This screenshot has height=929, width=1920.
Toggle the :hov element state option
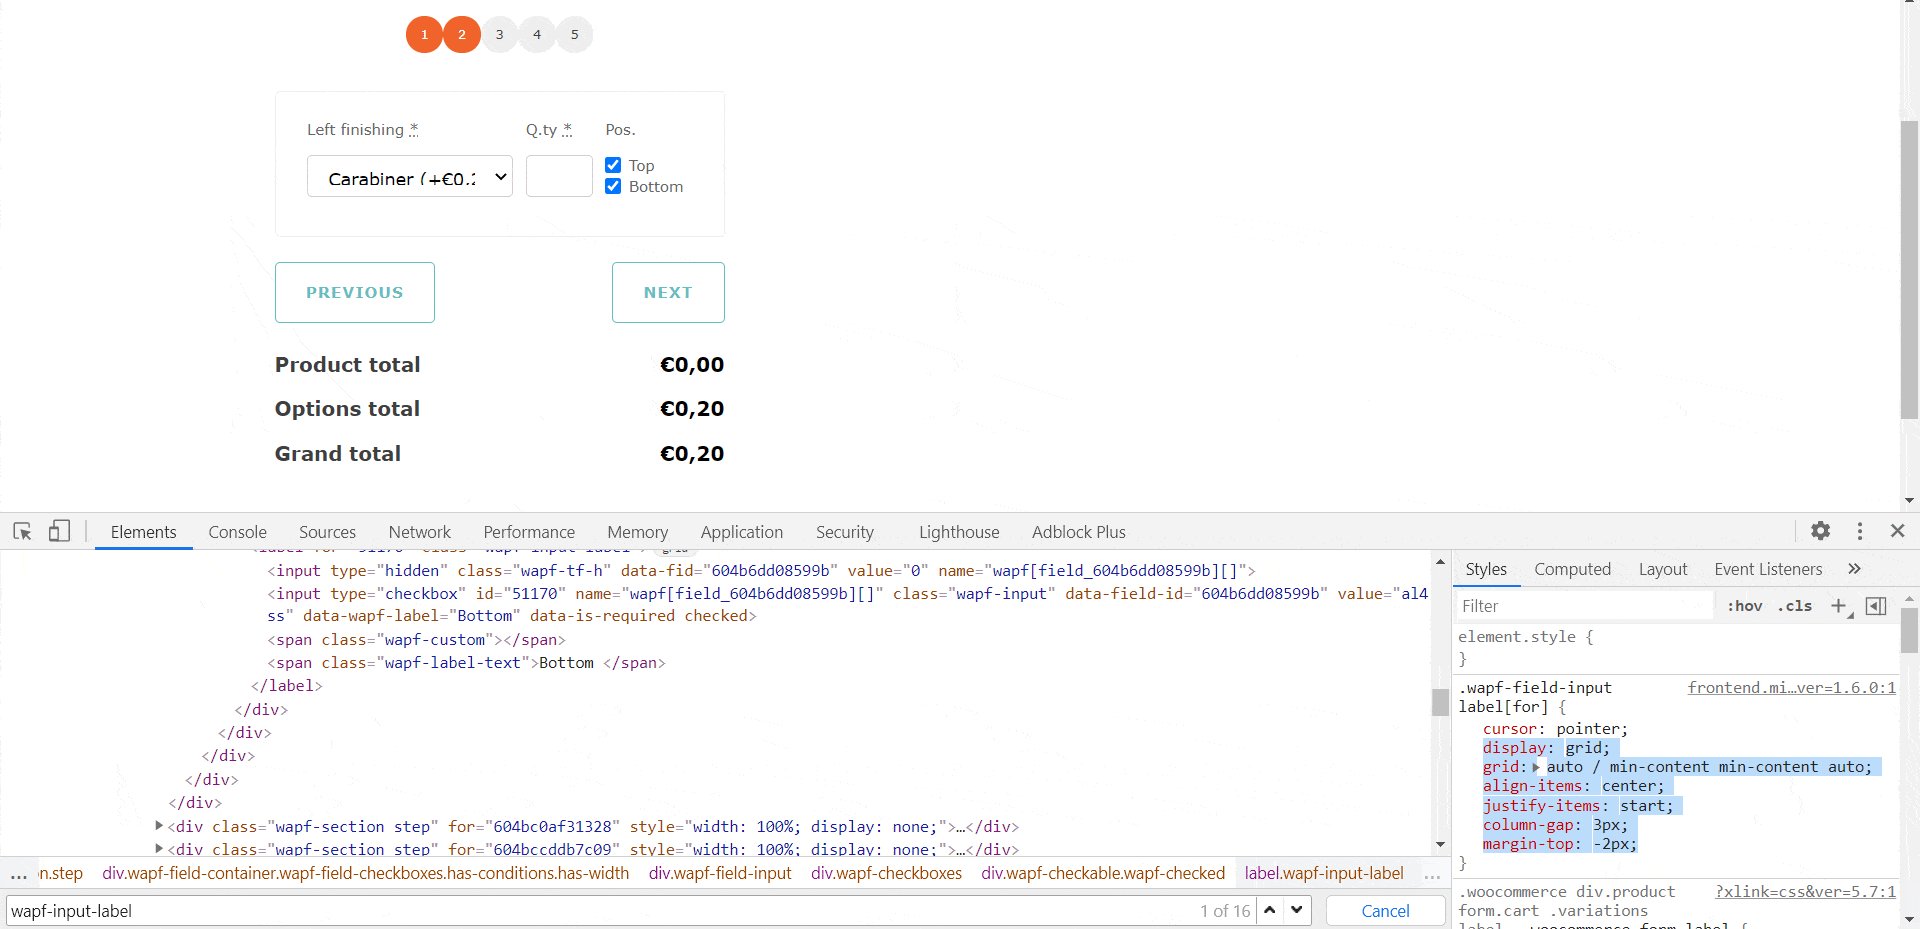[x=1744, y=606]
